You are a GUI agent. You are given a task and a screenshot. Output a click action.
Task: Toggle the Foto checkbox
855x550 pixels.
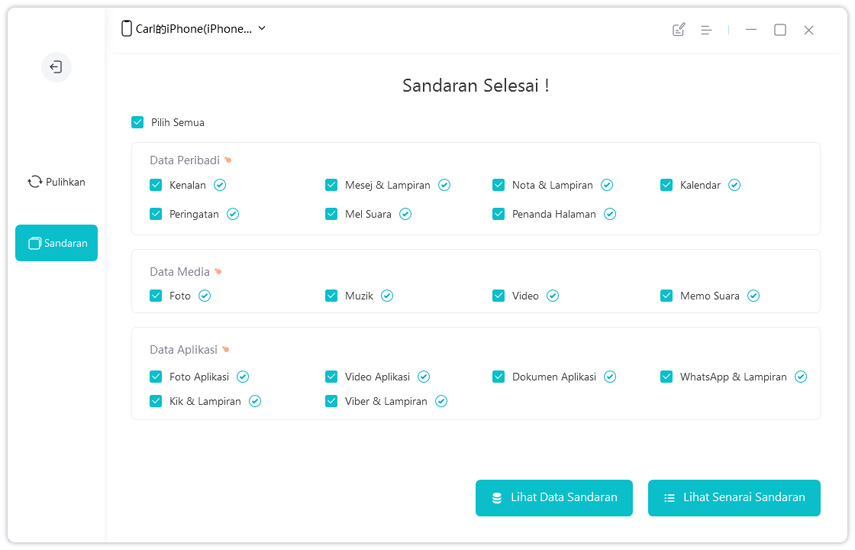pyautogui.click(x=156, y=296)
